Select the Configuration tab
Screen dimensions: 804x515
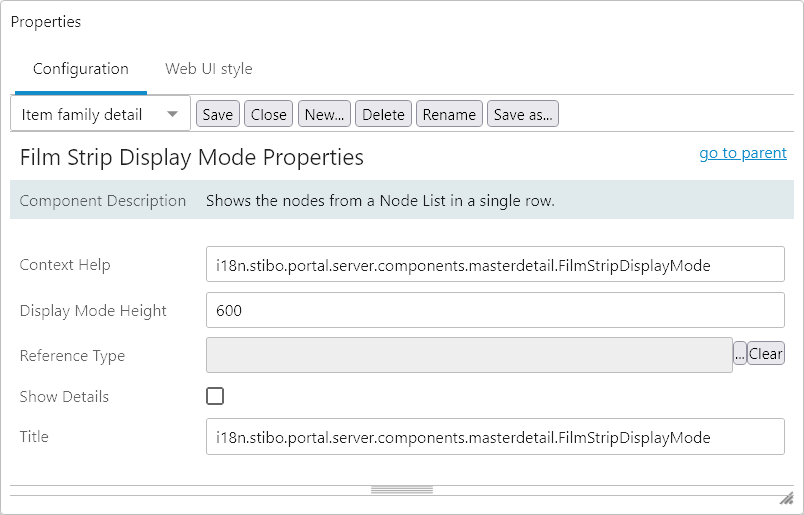(x=81, y=69)
